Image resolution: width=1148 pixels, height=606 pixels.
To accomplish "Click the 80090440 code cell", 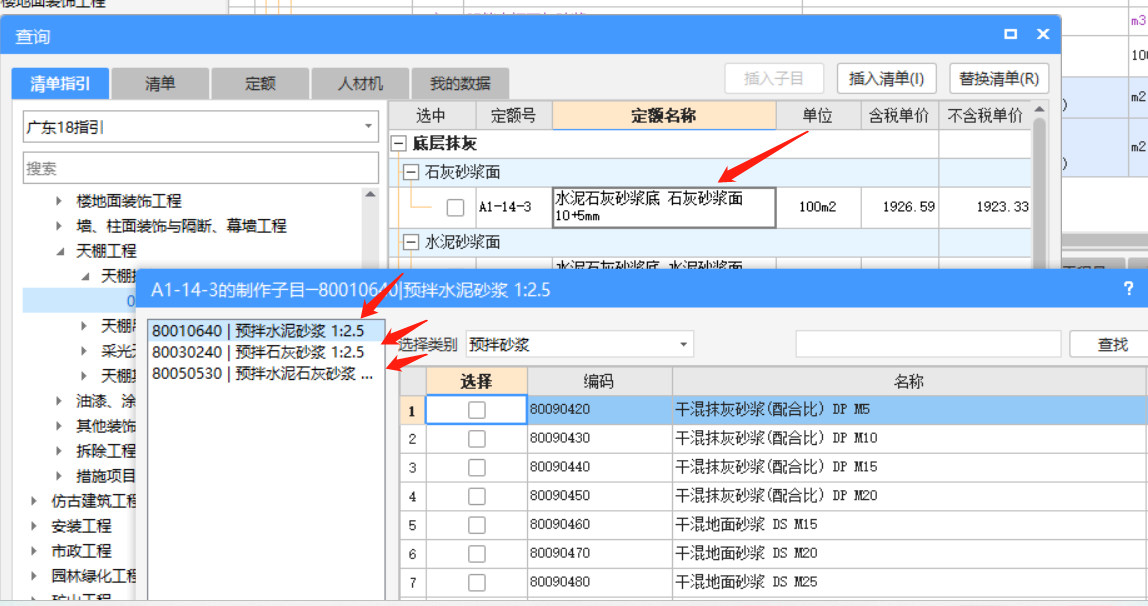I will pyautogui.click(x=599, y=467).
